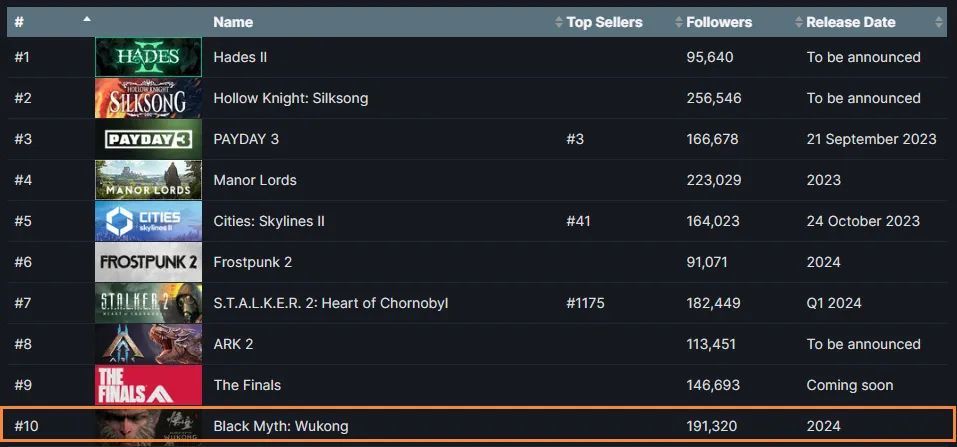957x447 pixels.
Task: Select The Finals red logo thumbnail
Action: click(x=148, y=385)
